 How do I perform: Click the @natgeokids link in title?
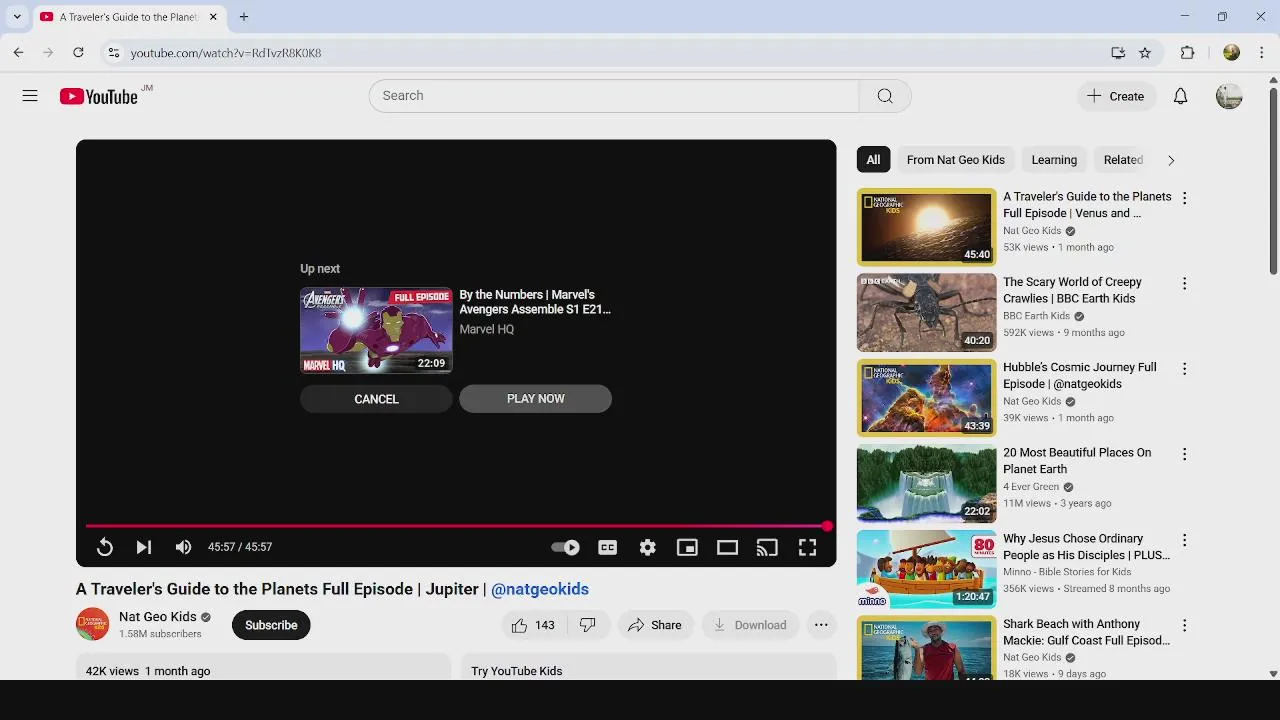(x=540, y=589)
